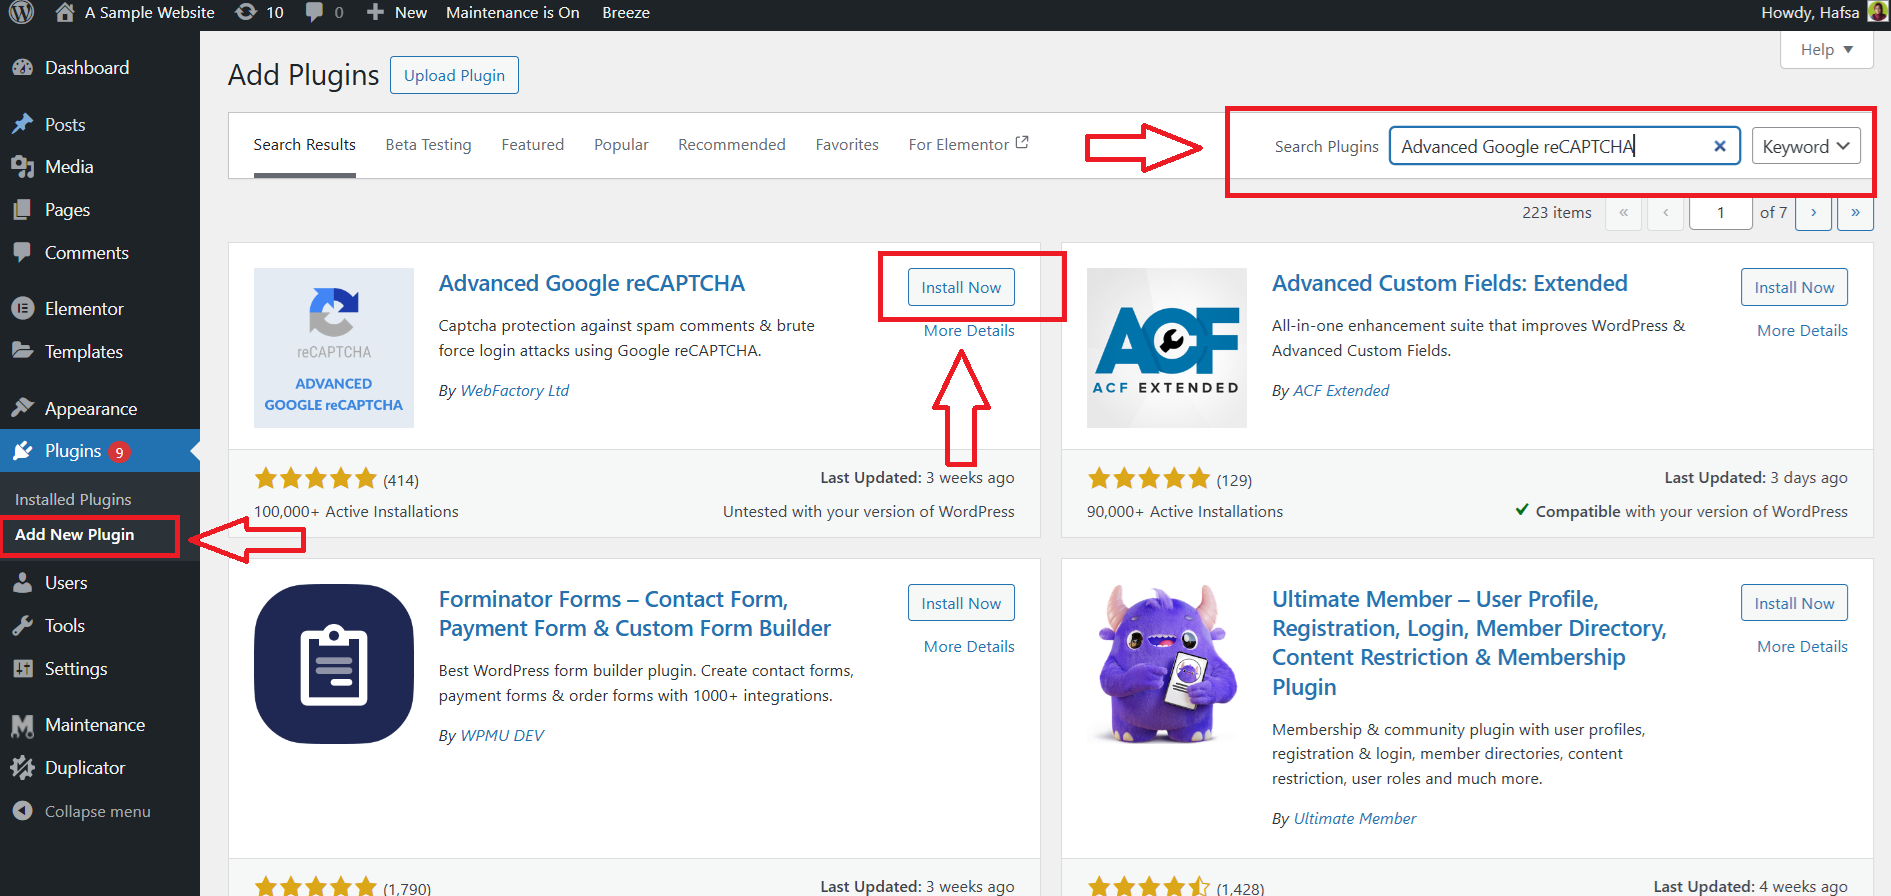This screenshot has height=896, width=1891.
Task: Click user avatar in admin bar
Action: (x=1877, y=12)
